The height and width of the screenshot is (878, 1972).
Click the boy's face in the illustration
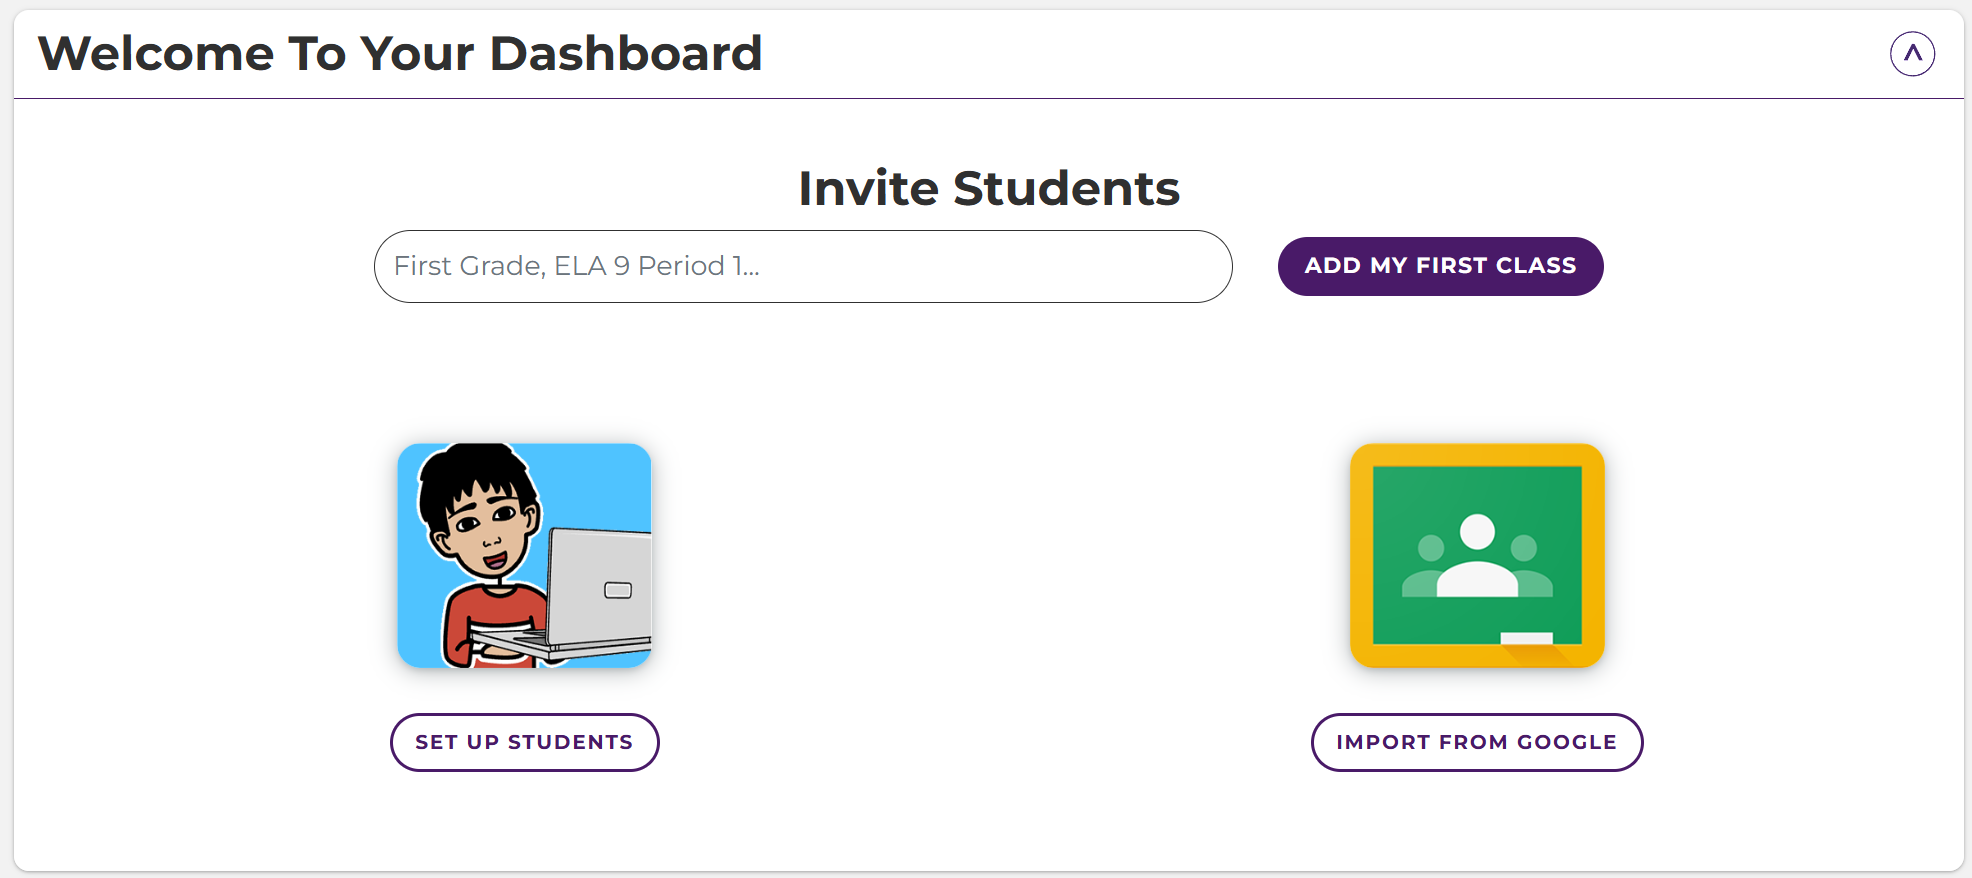click(482, 525)
